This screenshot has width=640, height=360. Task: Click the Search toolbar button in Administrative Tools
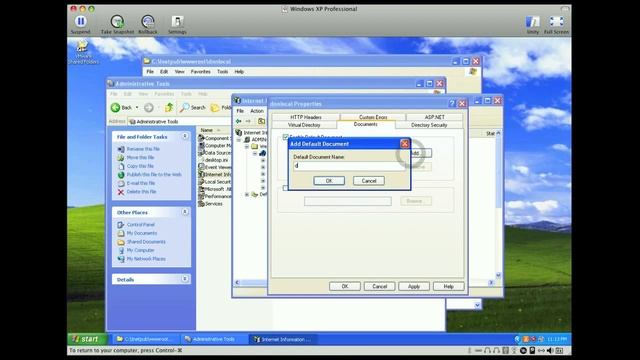[193, 107]
